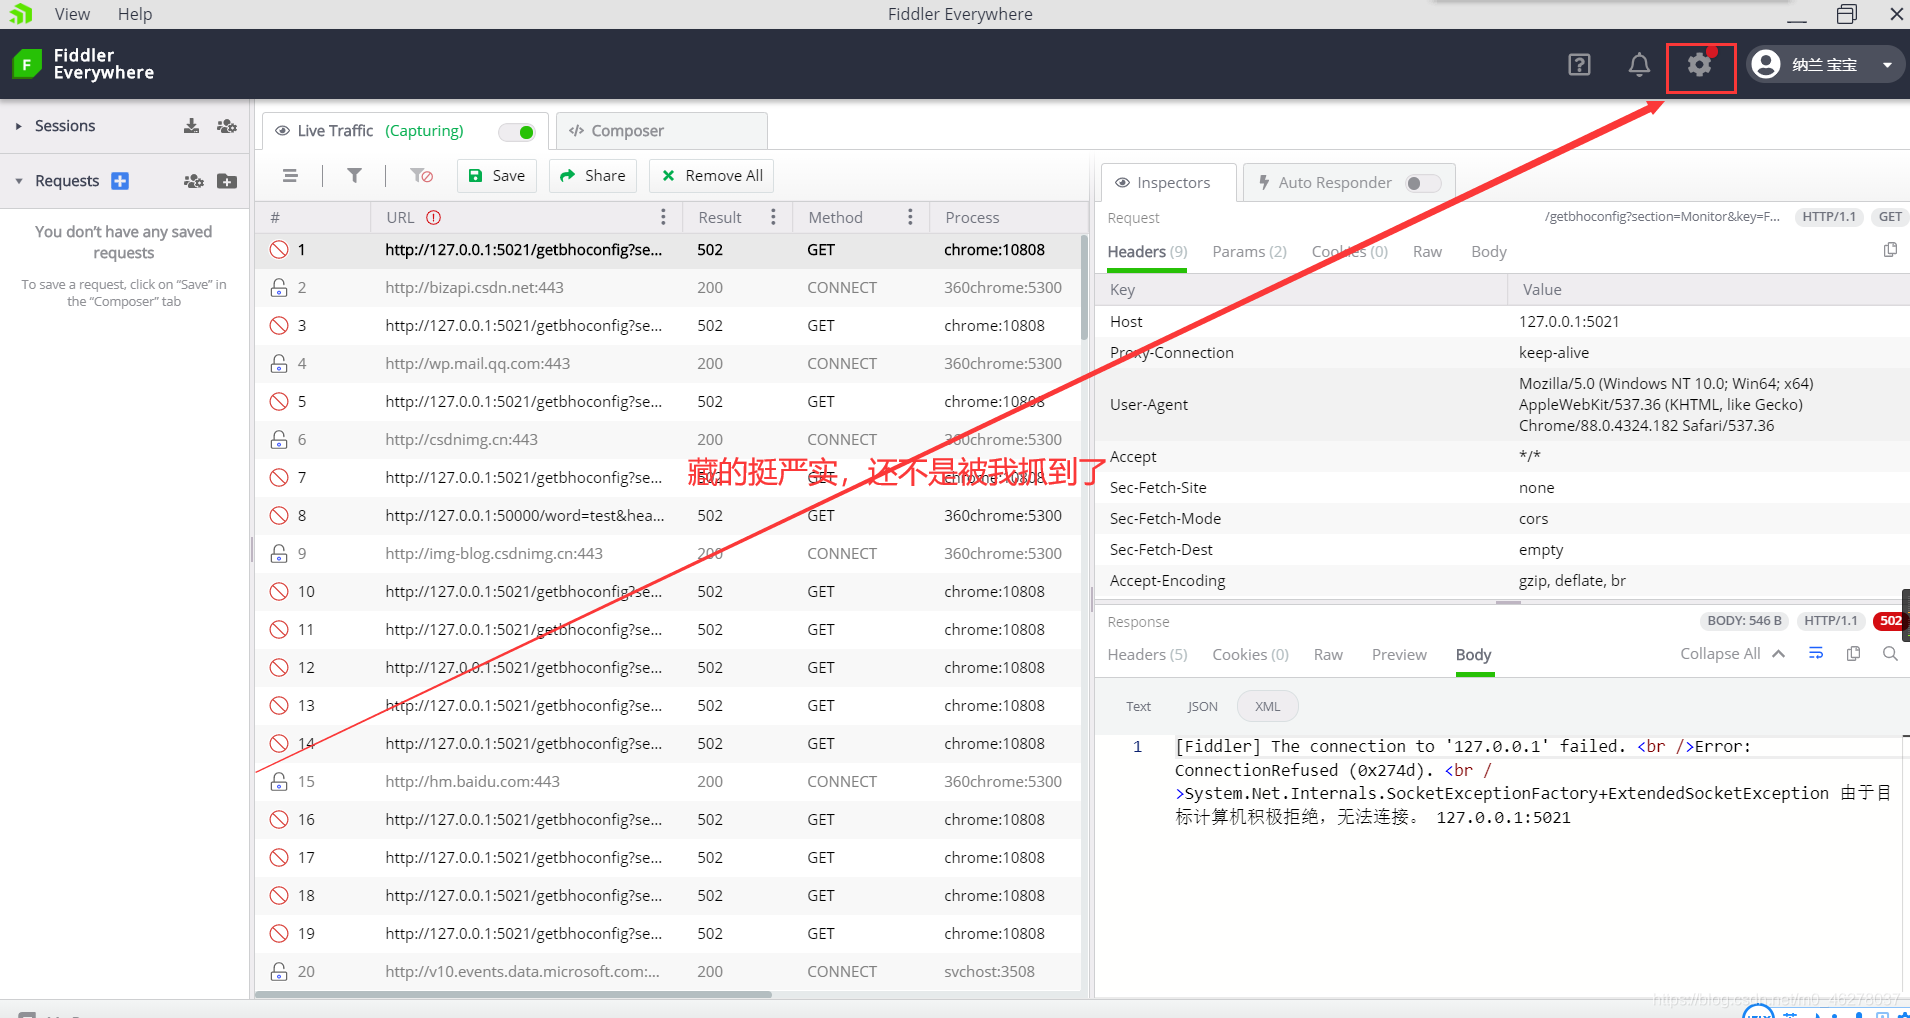
Task: Click blocked icon of session row 1
Action: coord(279,250)
